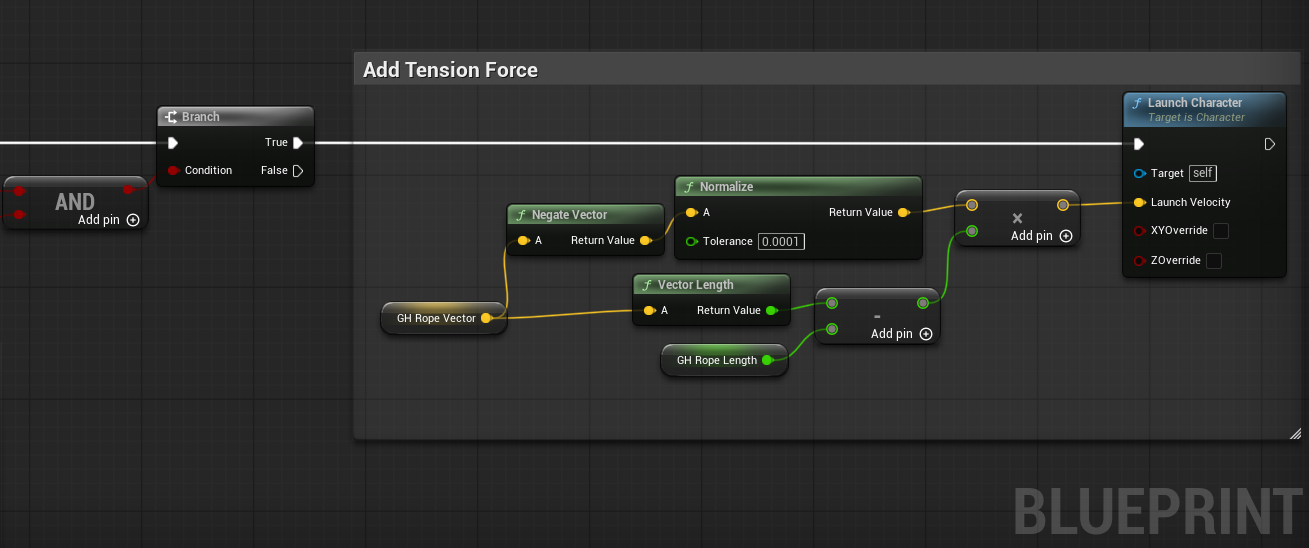The height and width of the screenshot is (548, 1309).
Task: Add pin to the multiply node
Action: (x=1065, y=236)
